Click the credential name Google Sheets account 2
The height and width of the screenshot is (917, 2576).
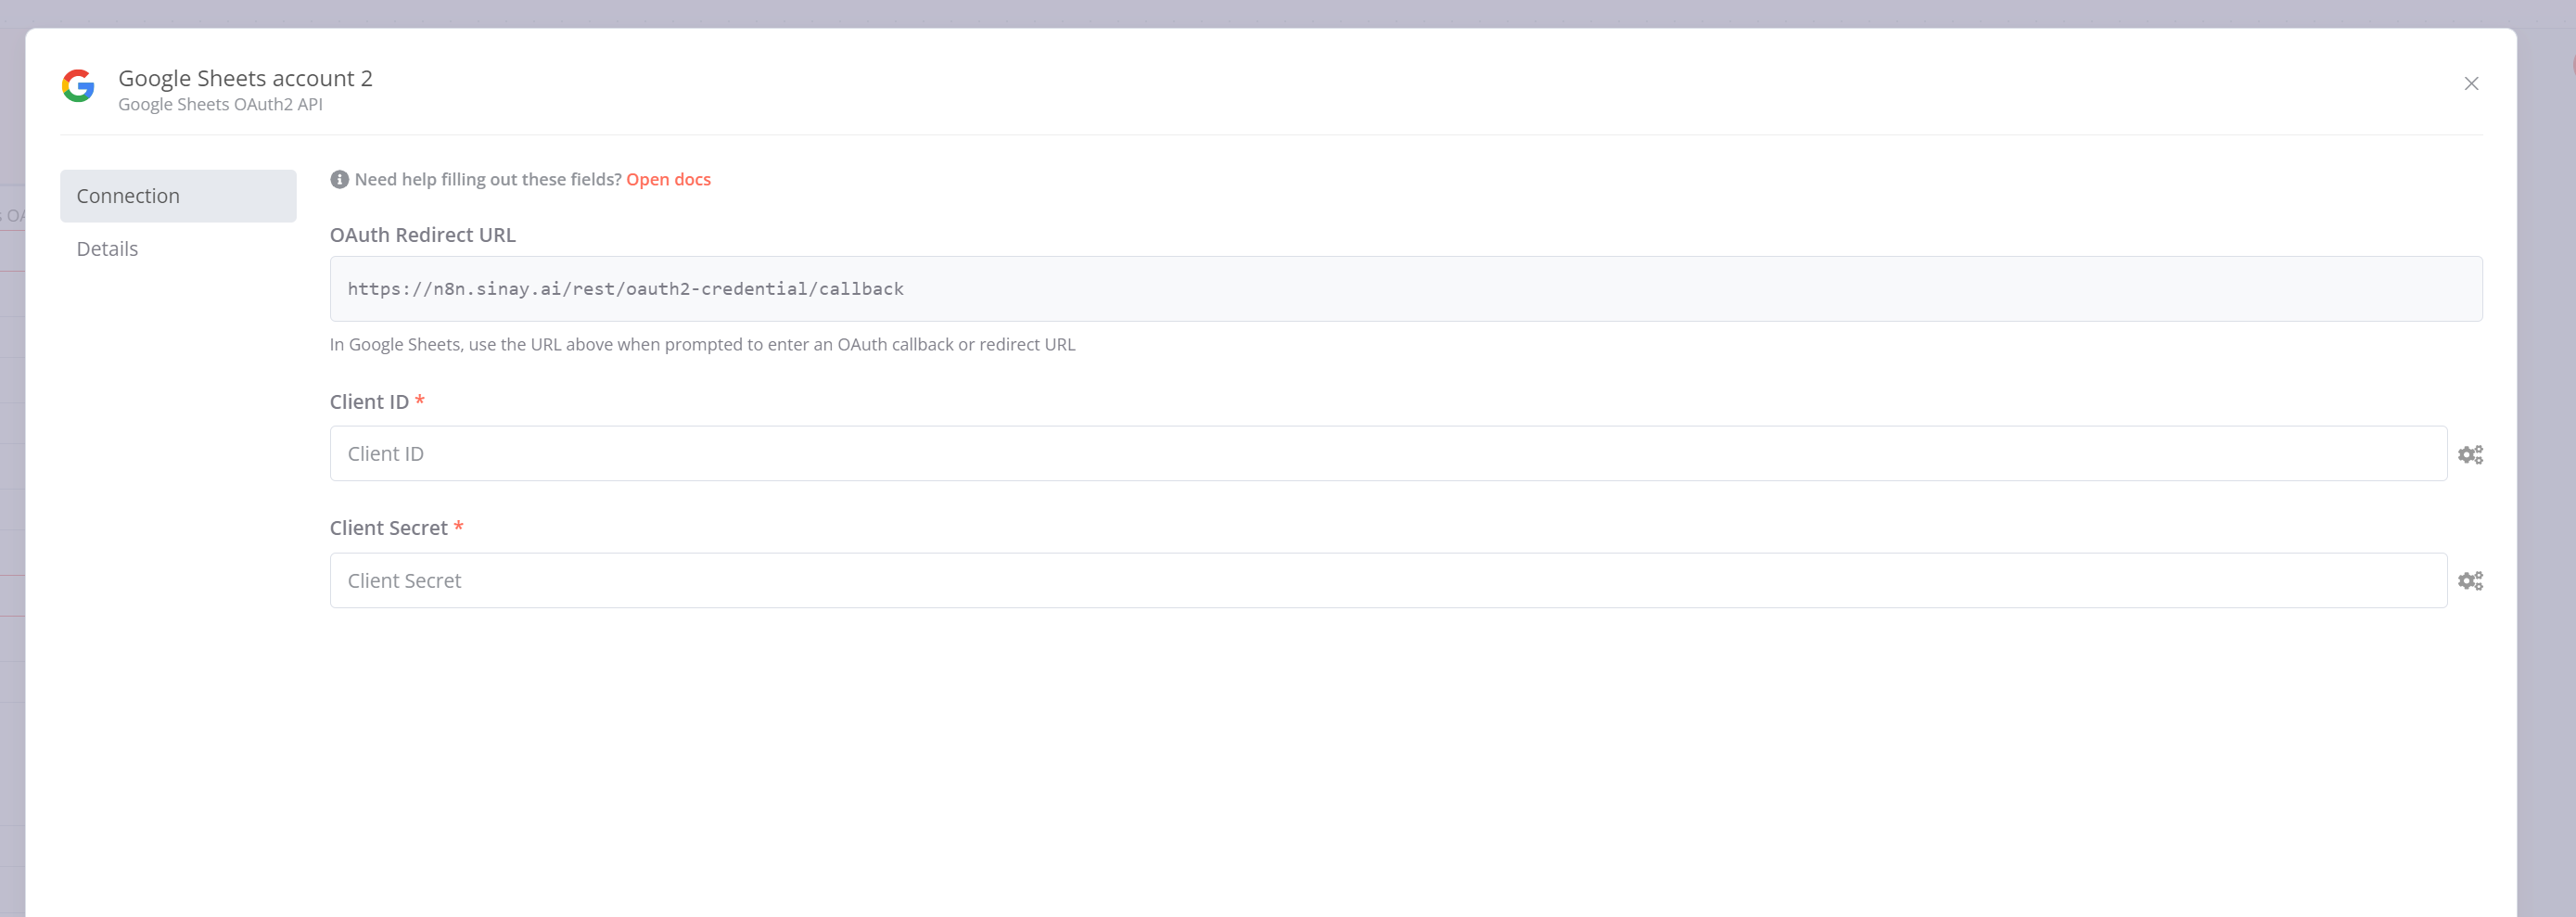245,78
